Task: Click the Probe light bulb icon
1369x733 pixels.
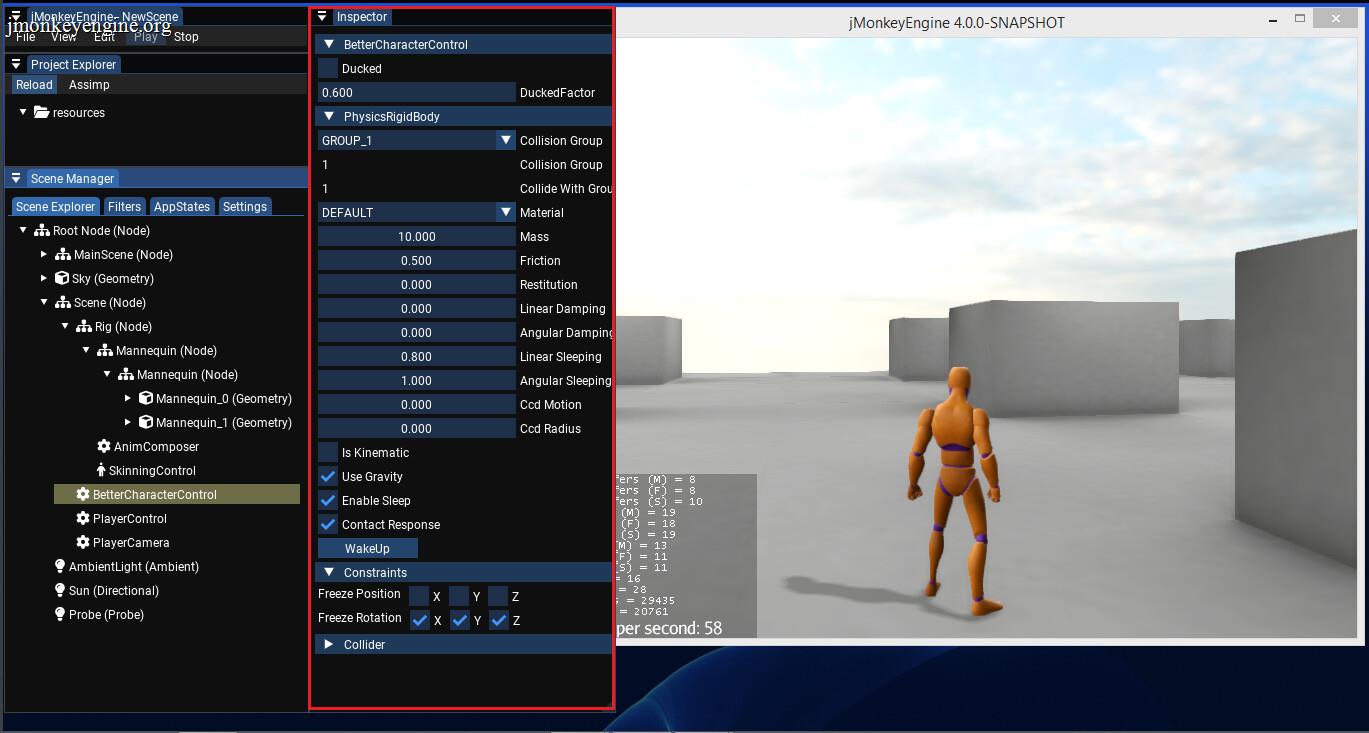Action: [60, 614]
